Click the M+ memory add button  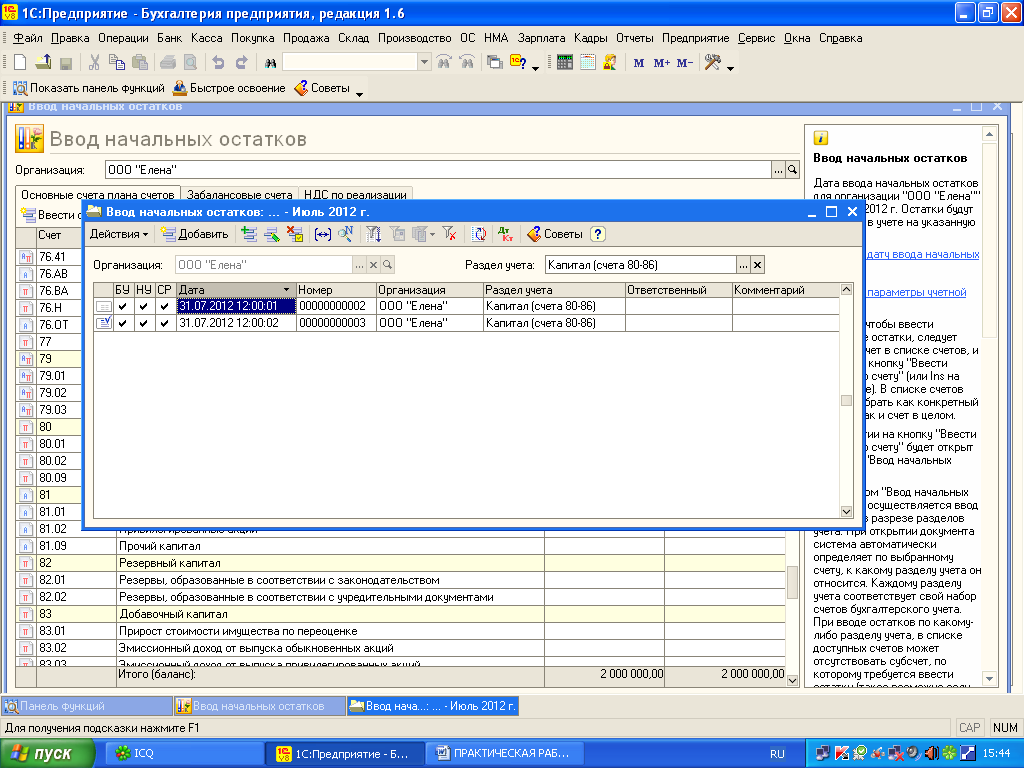[662, 63]
